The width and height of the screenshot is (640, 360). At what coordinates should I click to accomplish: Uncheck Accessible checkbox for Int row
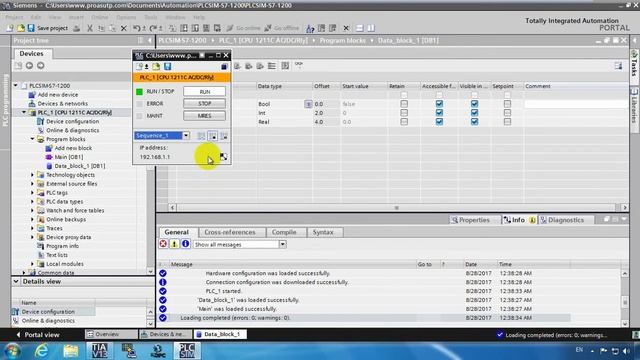(x=439, y=113)
